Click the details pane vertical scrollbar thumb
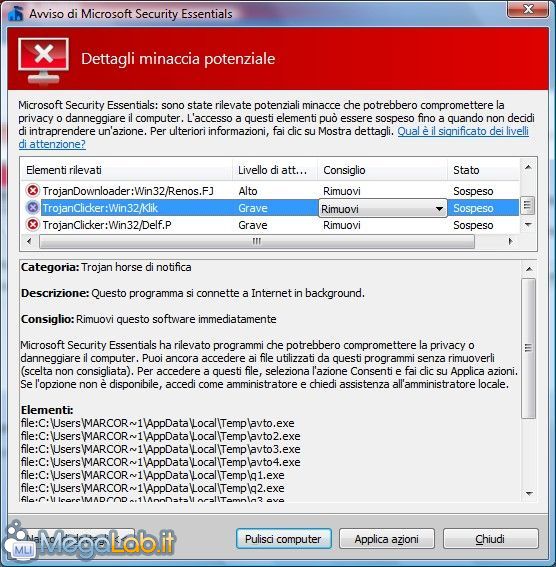 [x=529, y=348]
